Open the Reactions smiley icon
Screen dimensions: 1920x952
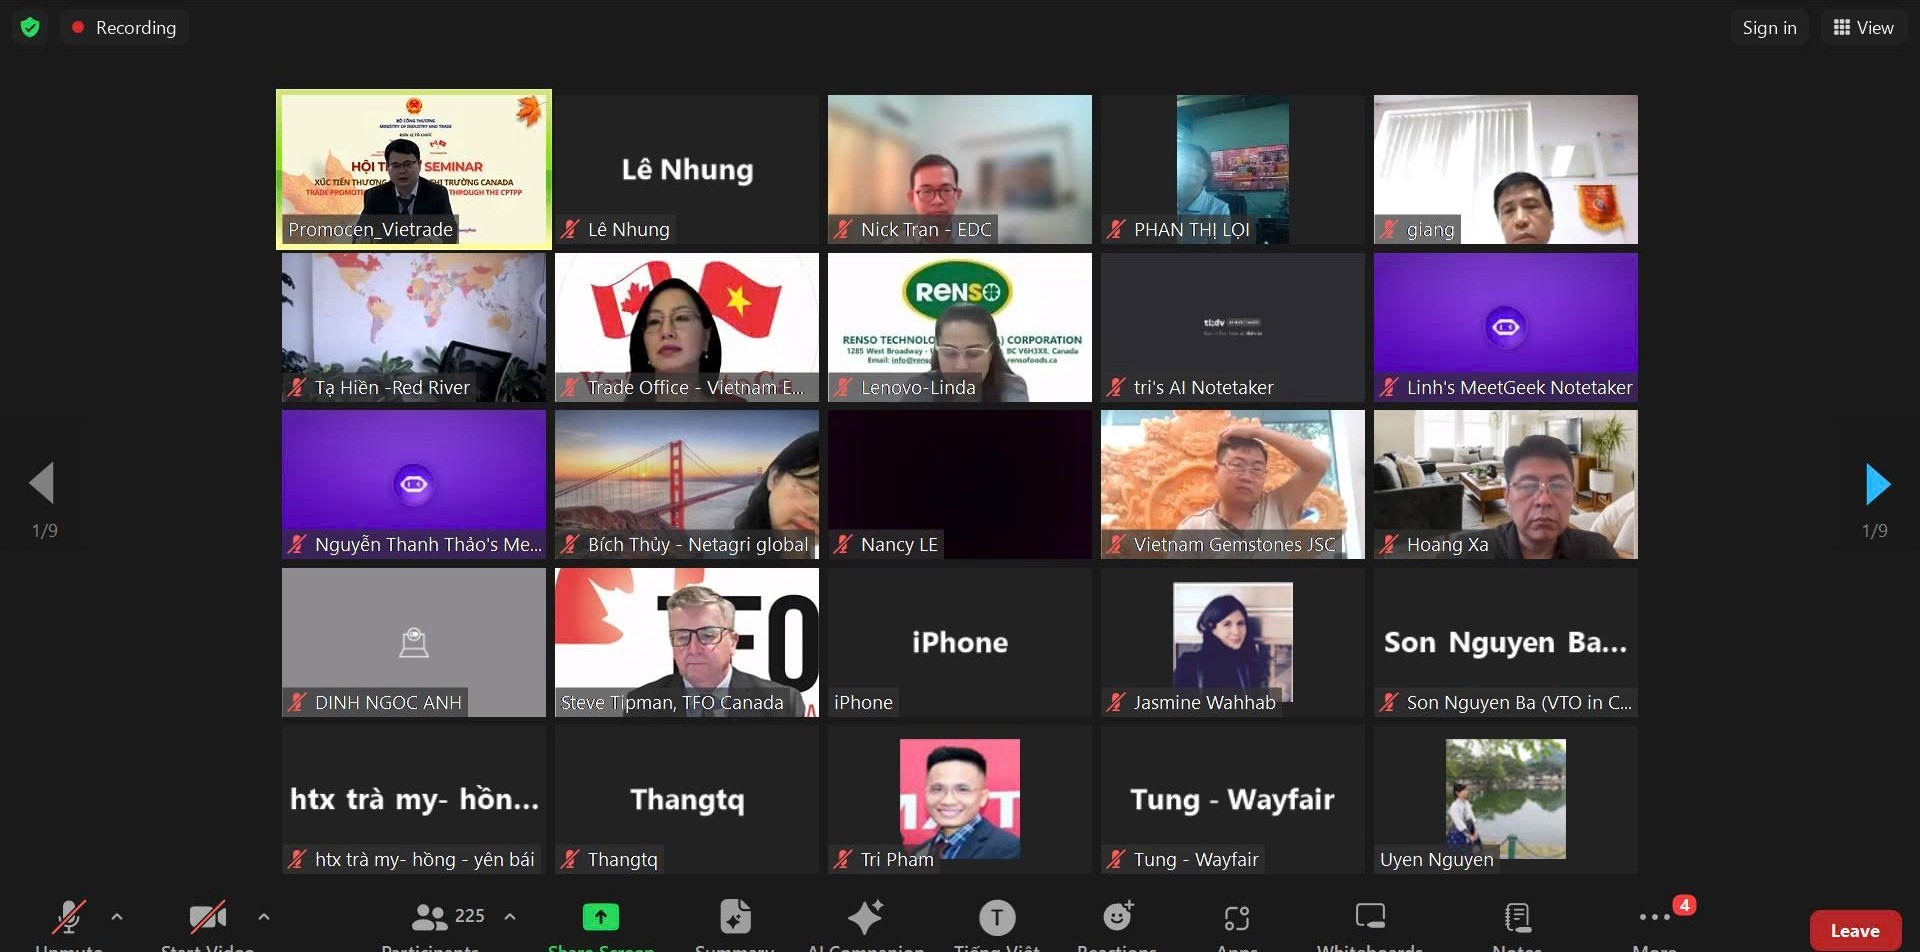coord(1117,917)
